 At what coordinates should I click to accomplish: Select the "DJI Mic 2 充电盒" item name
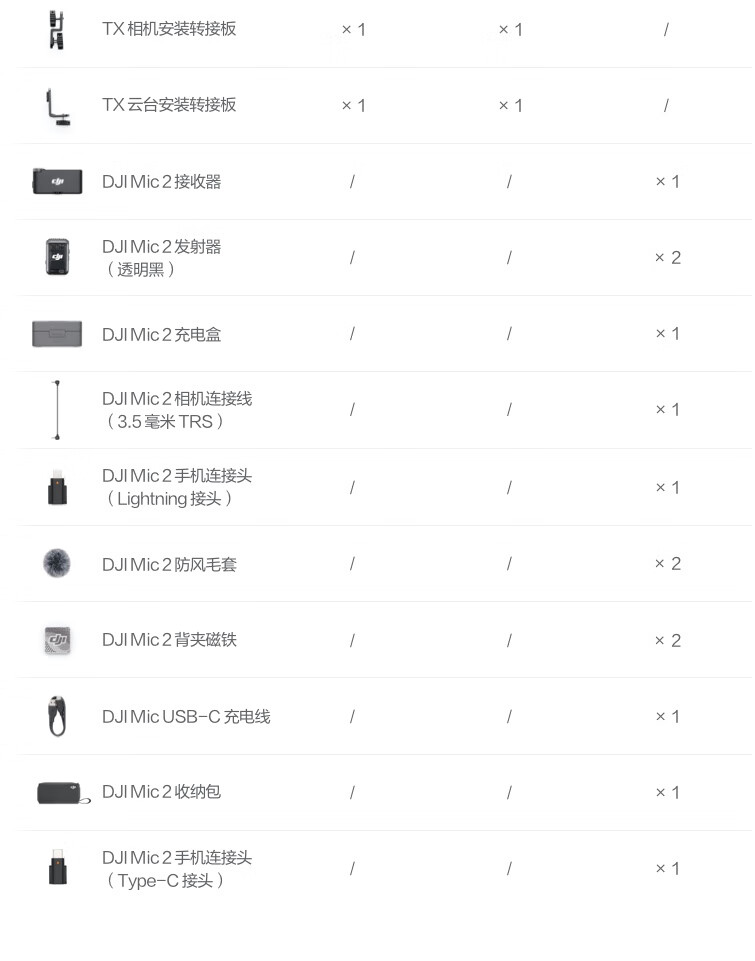point(162,335)
